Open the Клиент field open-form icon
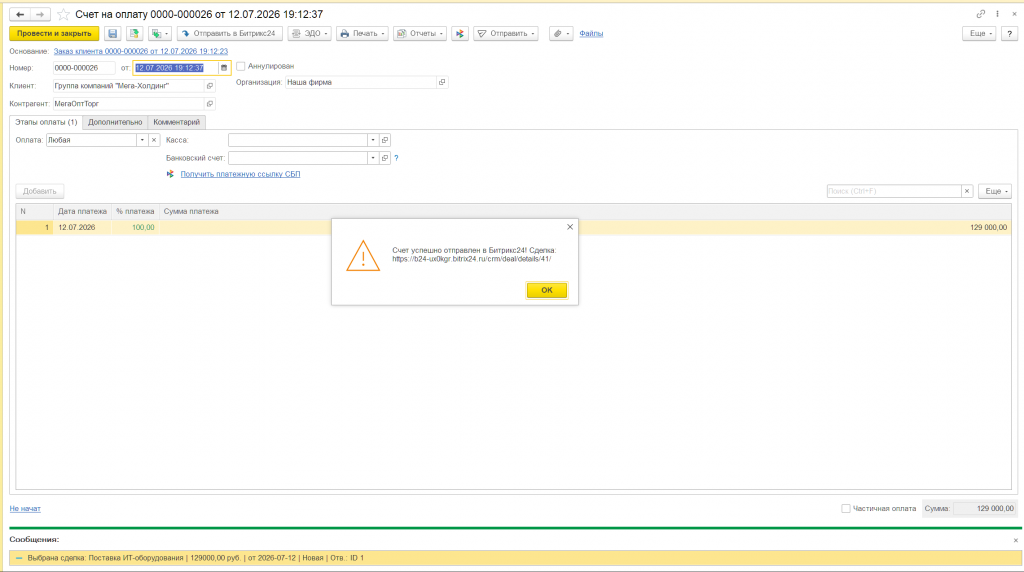This screenshot has height=572, width=1024. [210, 86]
